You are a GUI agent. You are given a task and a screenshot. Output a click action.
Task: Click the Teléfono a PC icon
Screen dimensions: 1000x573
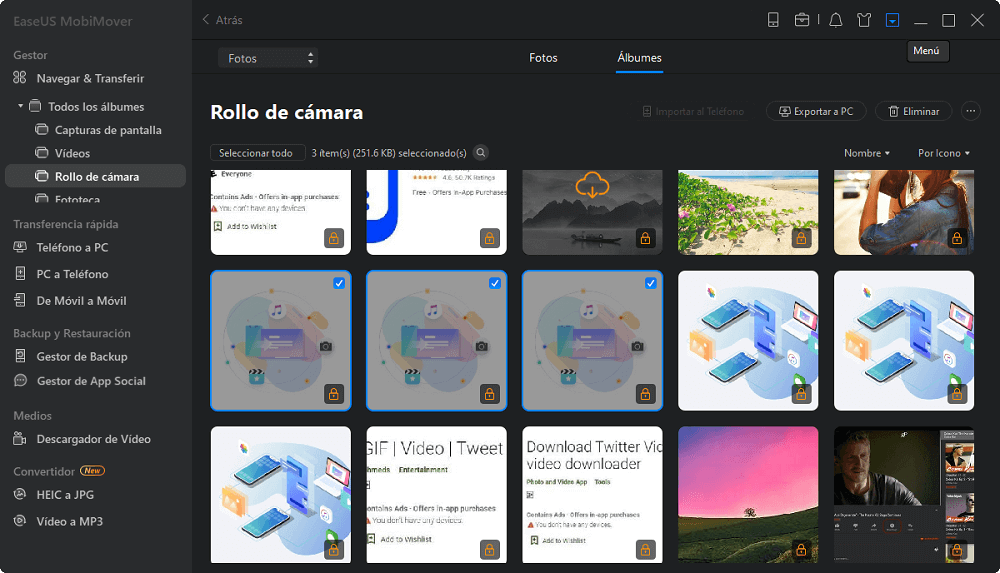(20, 247)
